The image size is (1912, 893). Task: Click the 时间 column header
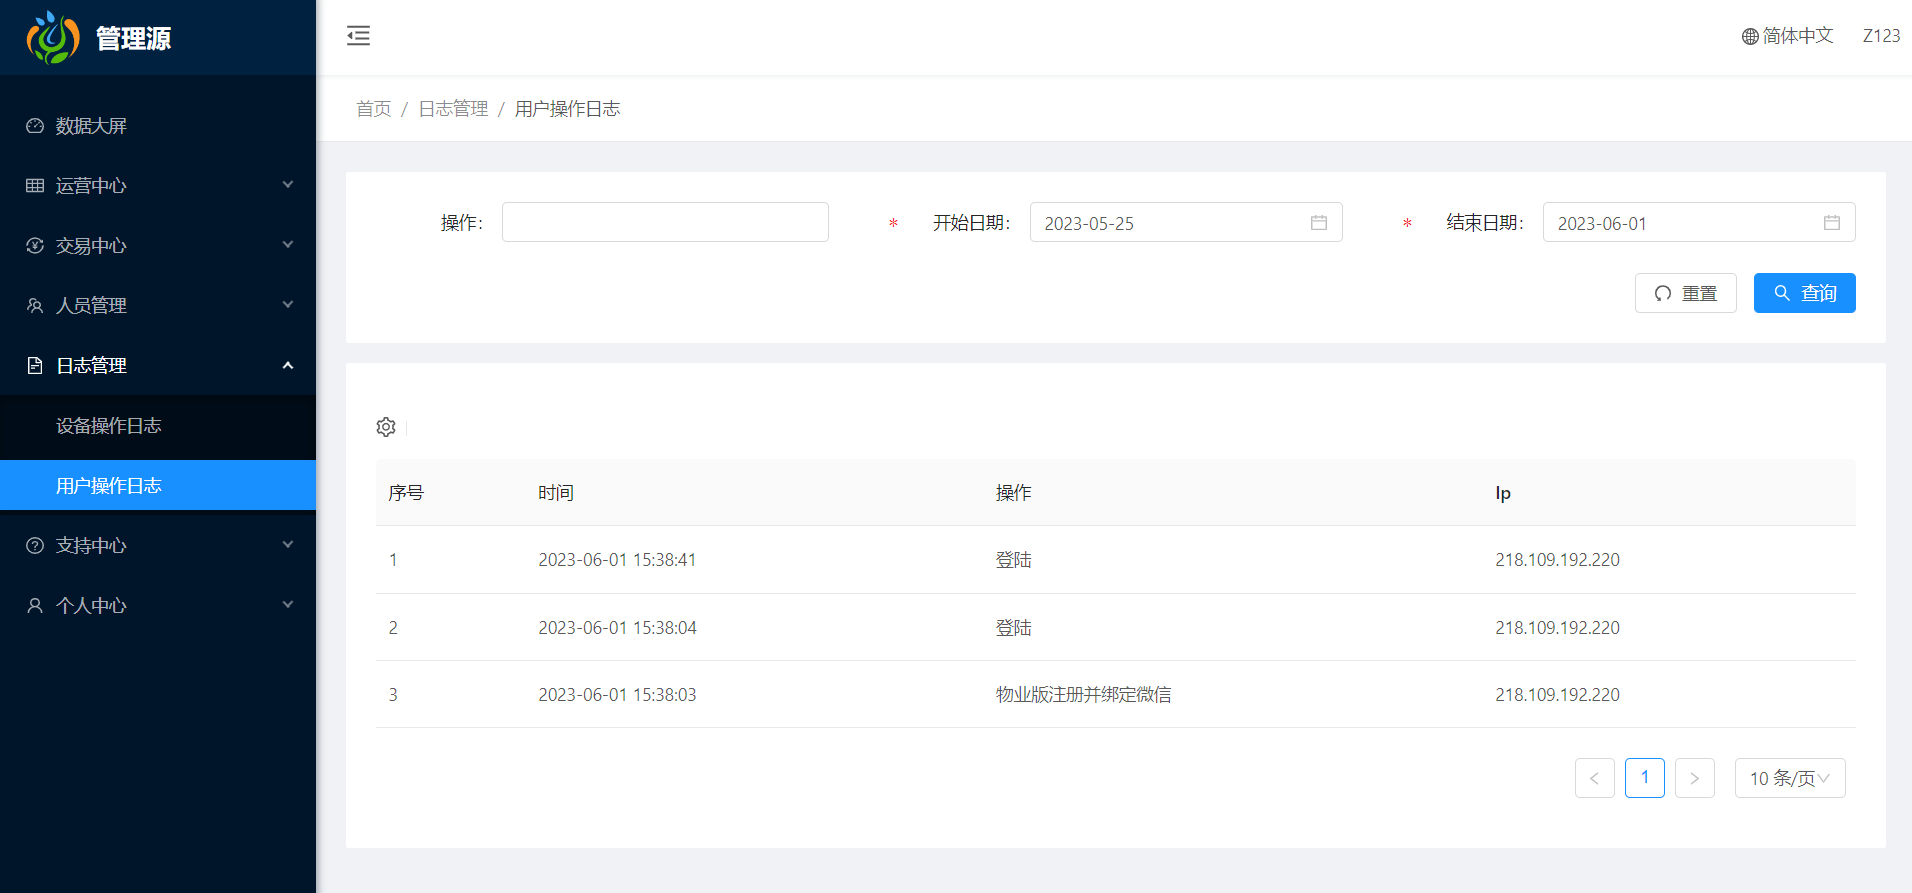click(x=556, y=493)
